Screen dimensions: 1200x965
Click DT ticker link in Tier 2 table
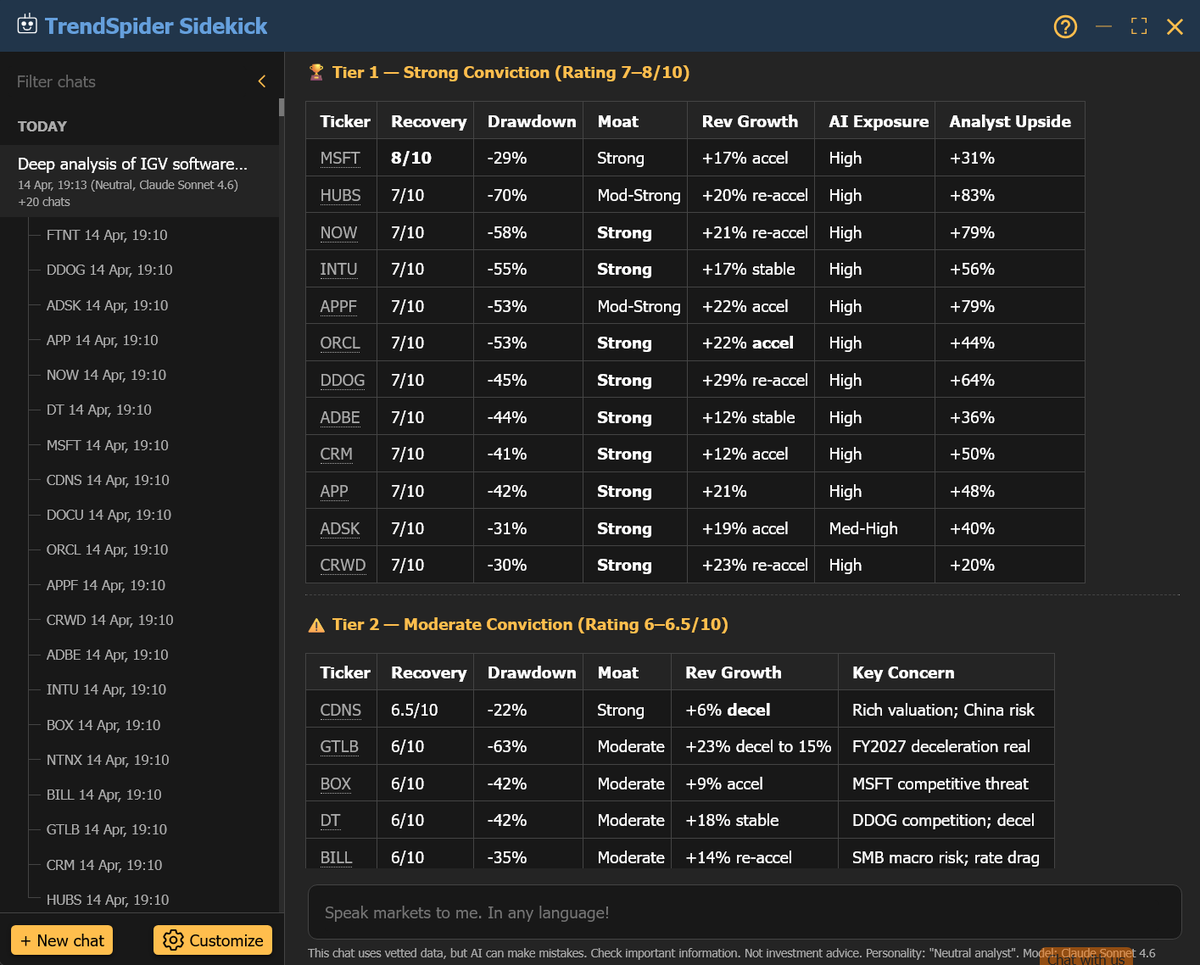click(330, 821)
